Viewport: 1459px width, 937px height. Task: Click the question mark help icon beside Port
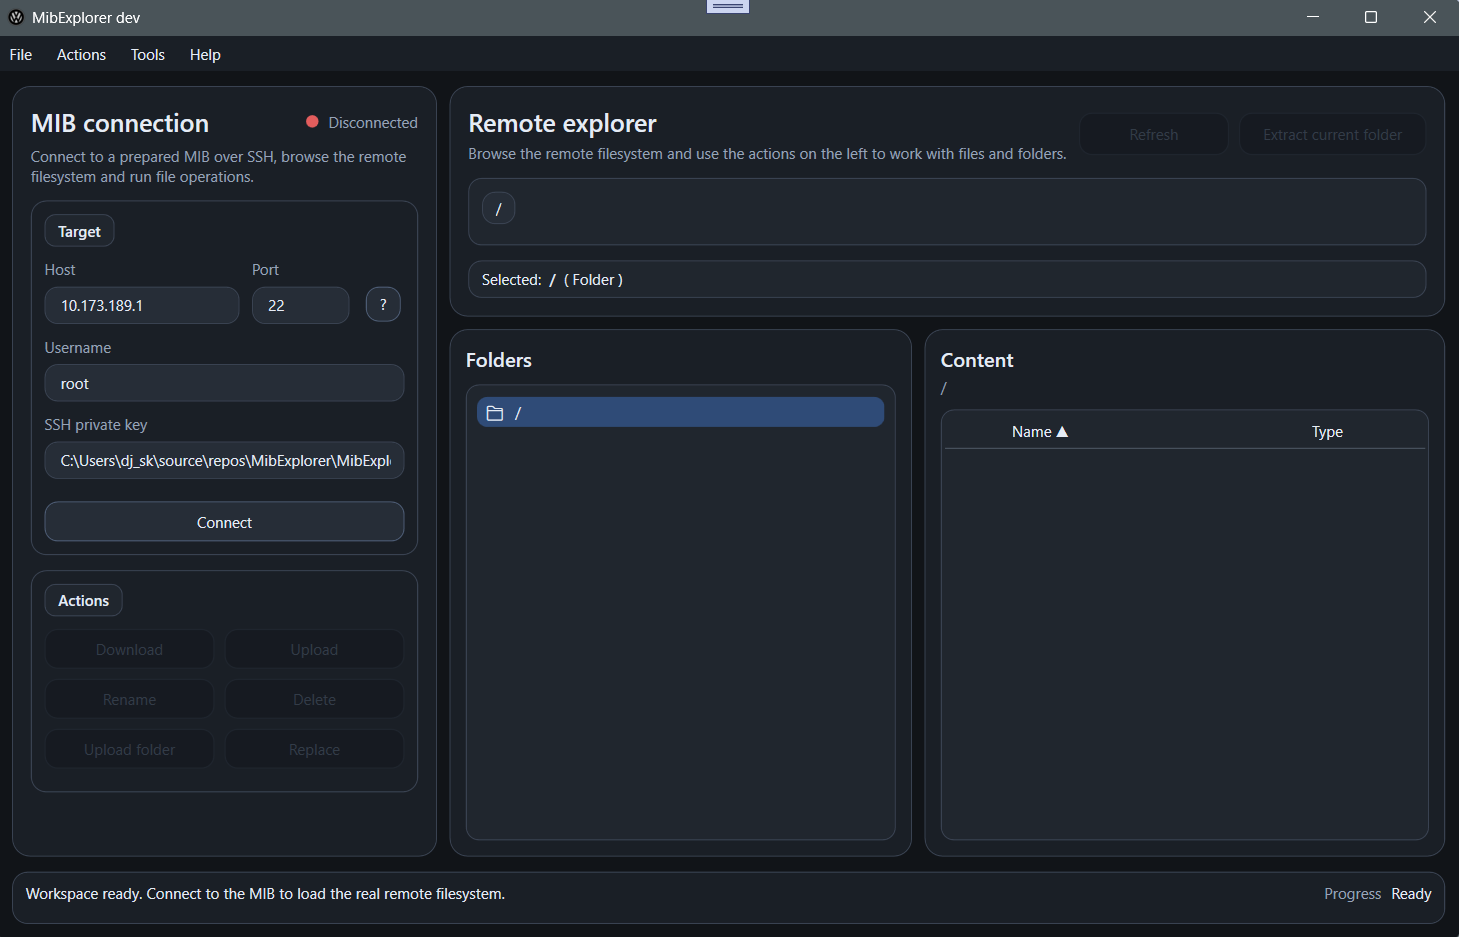click(383, 304)
